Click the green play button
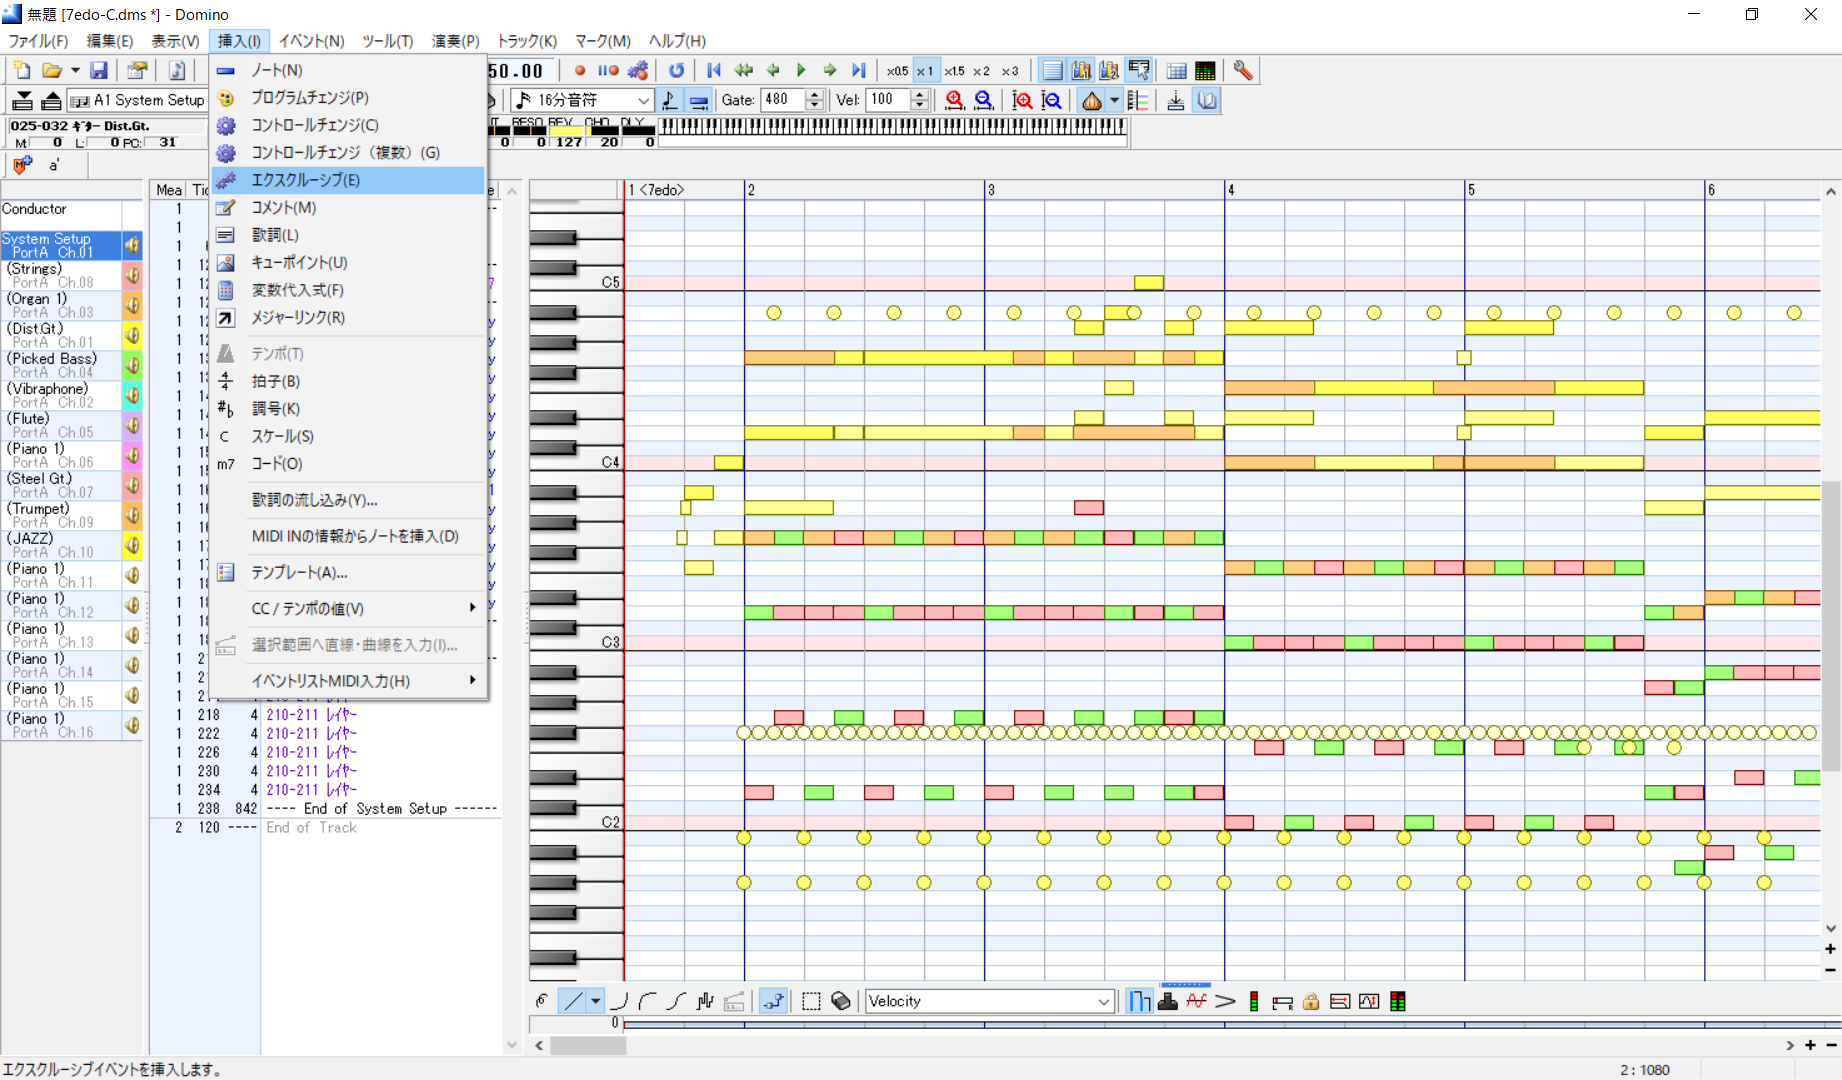This screenshot has width=1842, height=1080. 801,70
